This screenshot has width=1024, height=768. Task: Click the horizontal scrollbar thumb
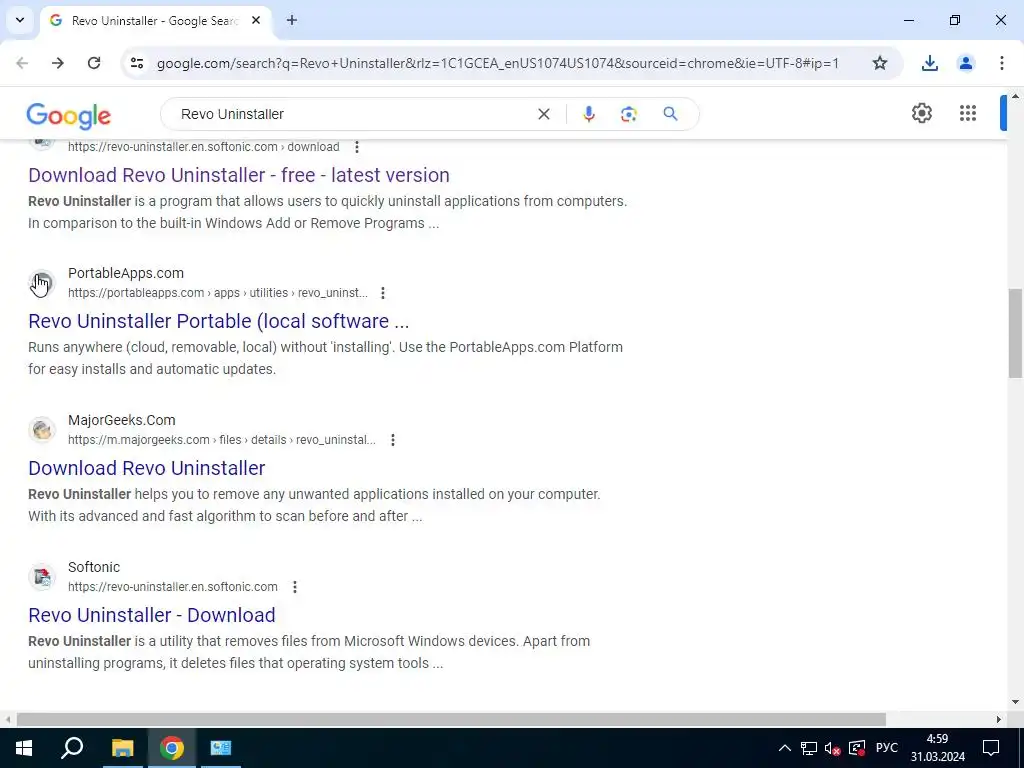(x=451, y=719)
